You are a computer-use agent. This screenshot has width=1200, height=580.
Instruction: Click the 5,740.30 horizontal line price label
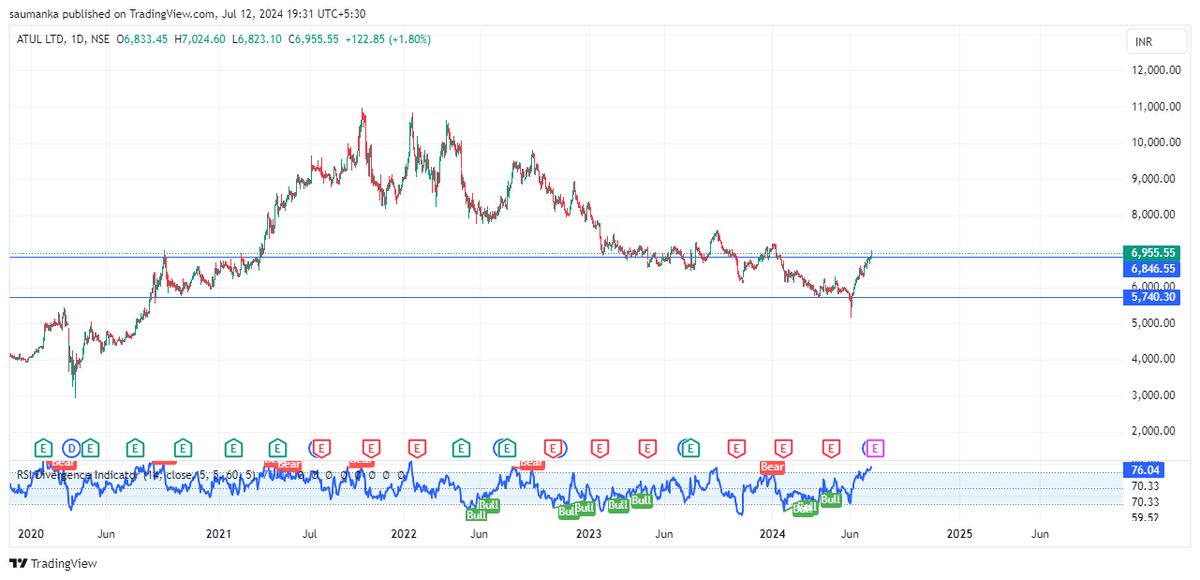(1151, 297)
